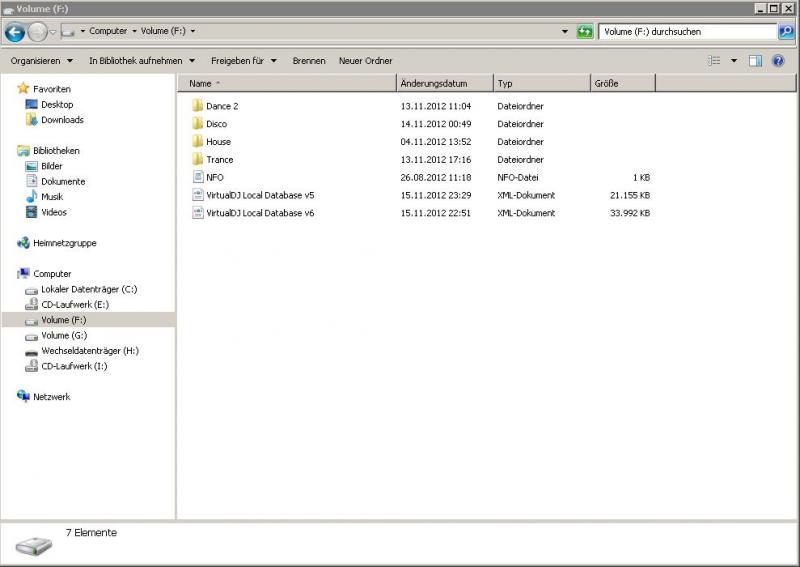Image resolution: width=800 pixels, height=567 pixels.
Task: Click Brennen in the command bar
Action: [x=309, y=61]
